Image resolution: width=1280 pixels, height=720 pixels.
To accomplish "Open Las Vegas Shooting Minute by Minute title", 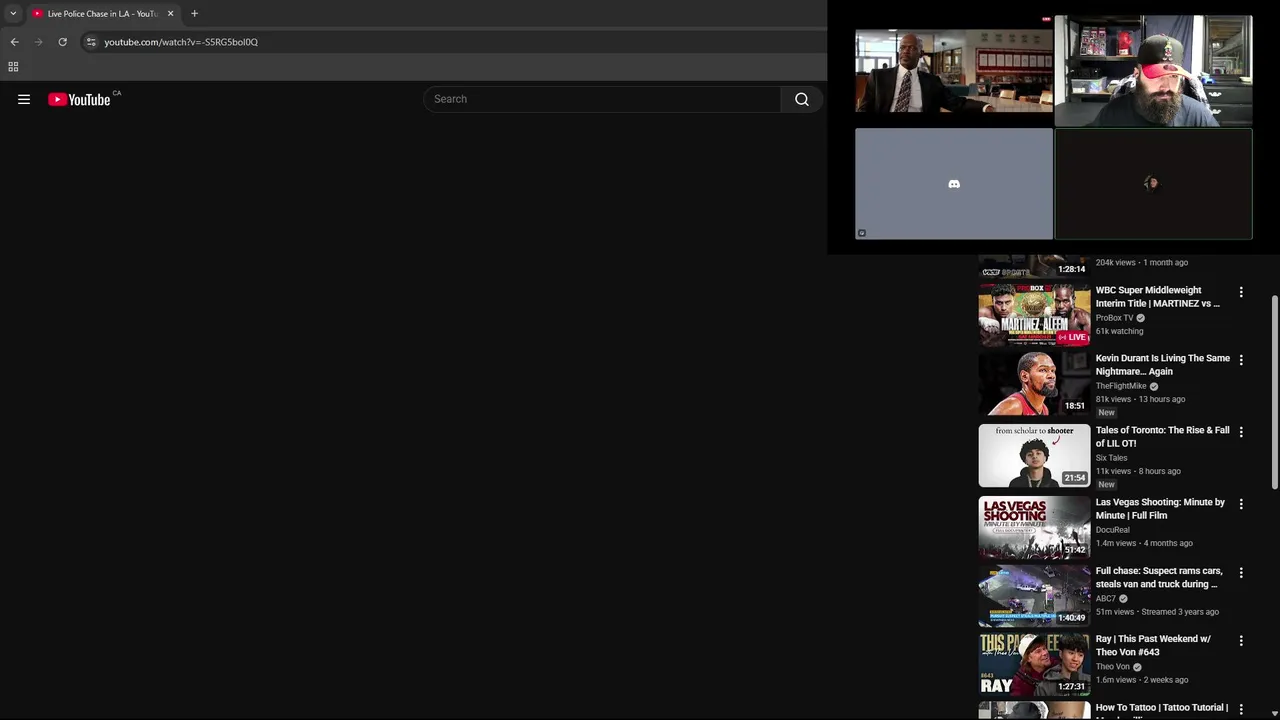I will pyautogui.click(x=1160, y=509).
